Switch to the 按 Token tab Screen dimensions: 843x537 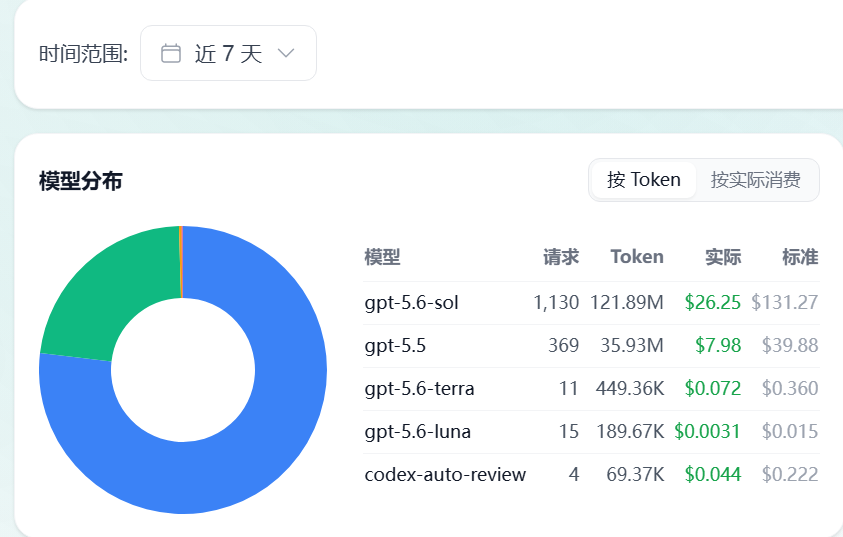(644, 180)
